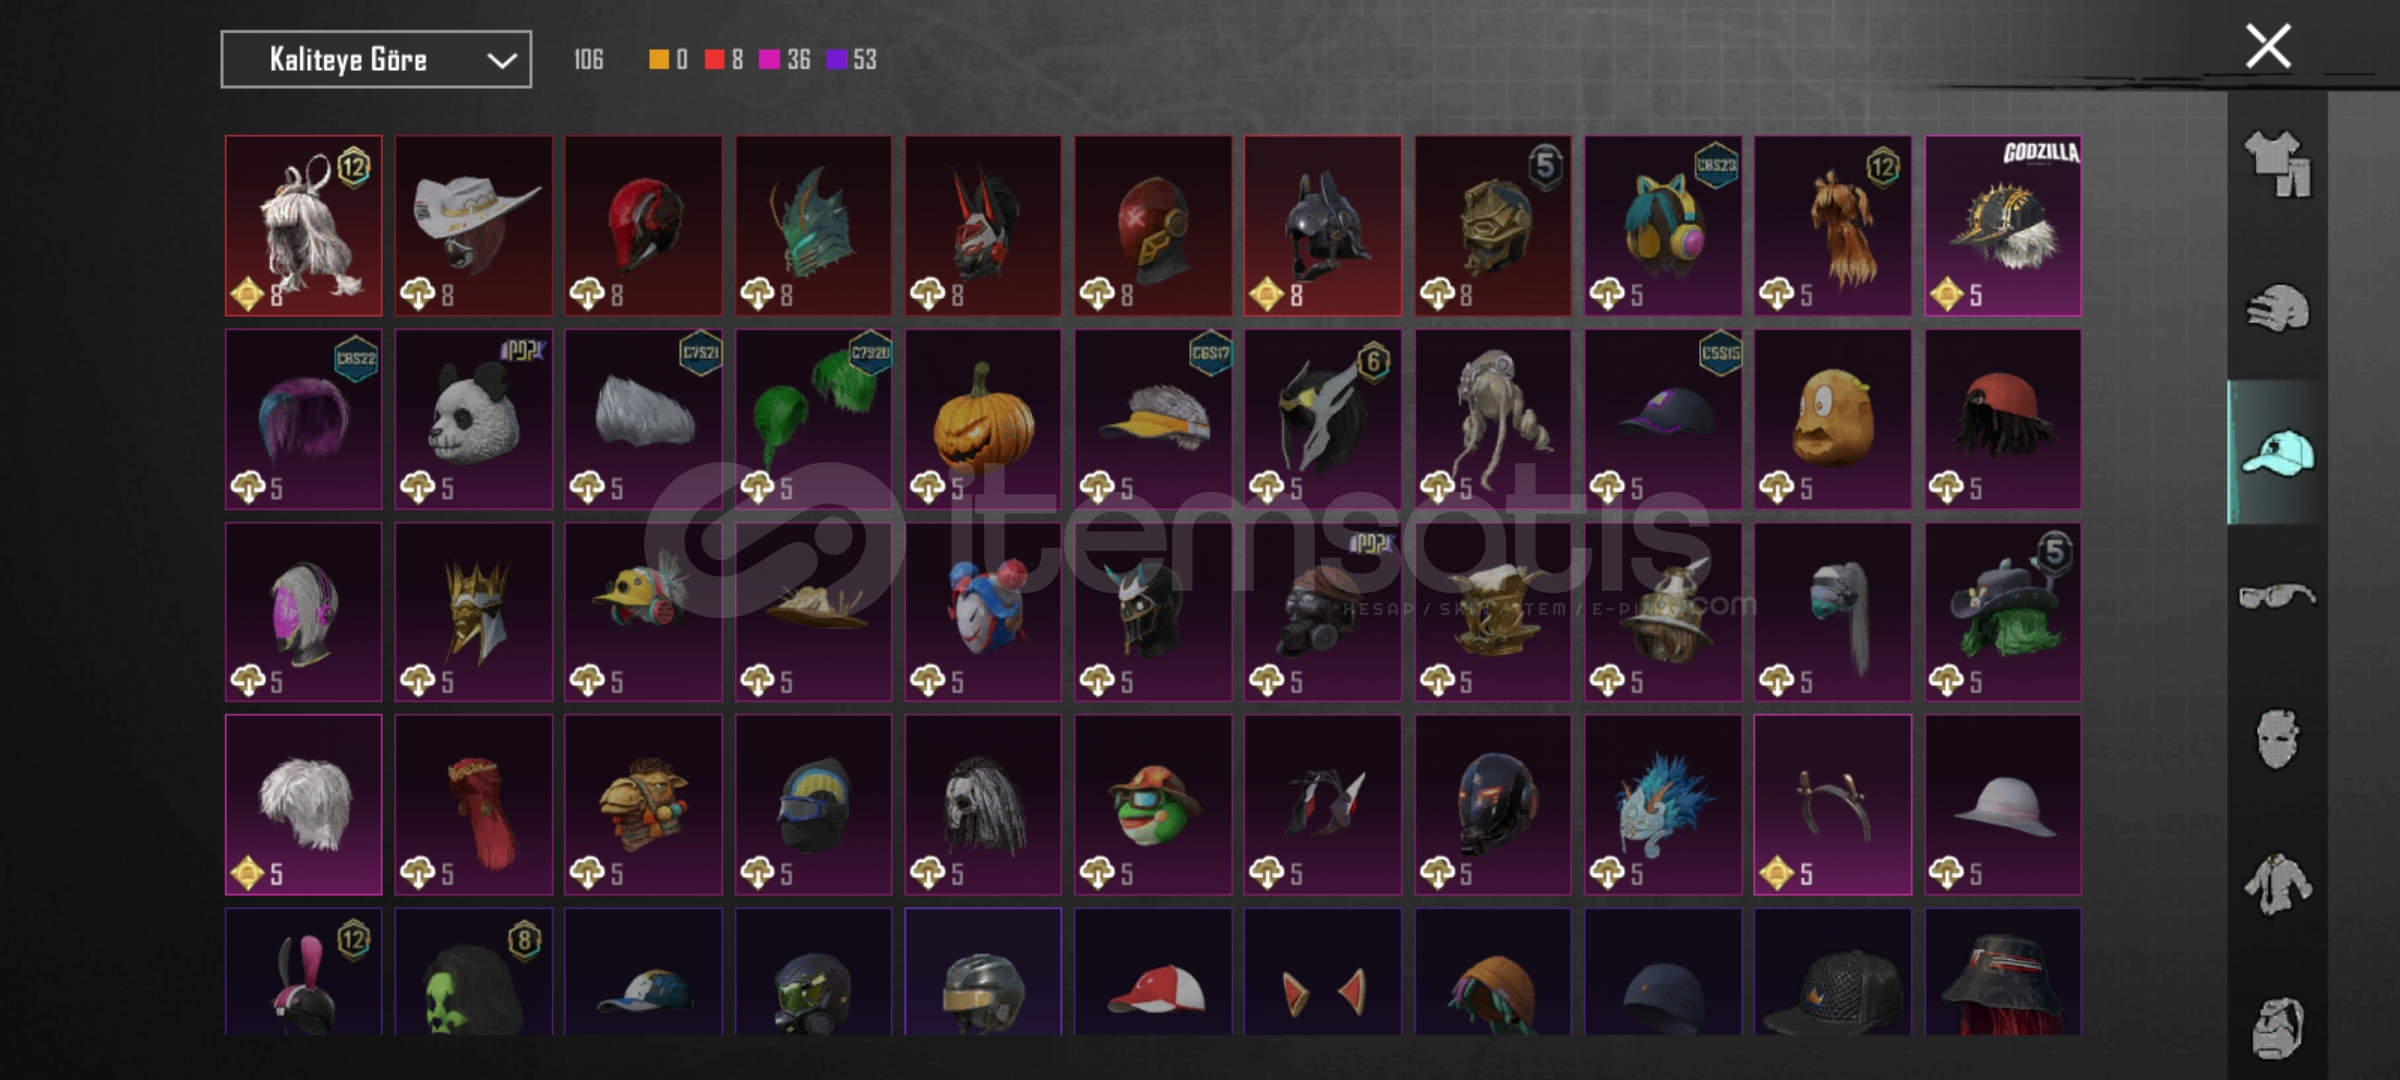This screenshot has height=1080, width=2400.
Task: Expand the Kaliteye Göre sorting dropdown
Action: click(376, 60)
